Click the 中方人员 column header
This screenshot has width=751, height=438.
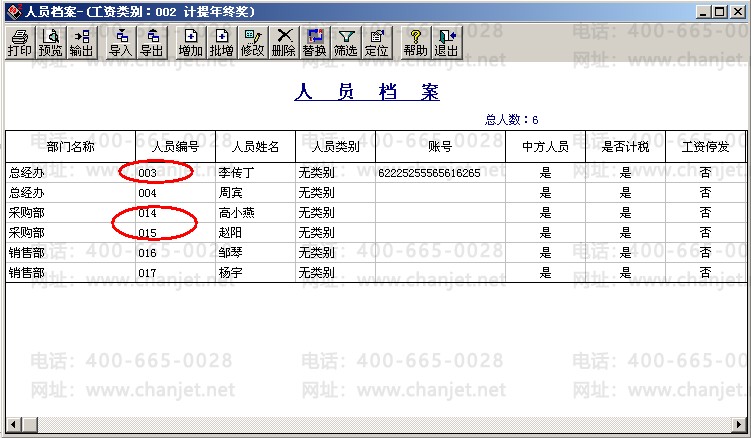click(545, 147)
